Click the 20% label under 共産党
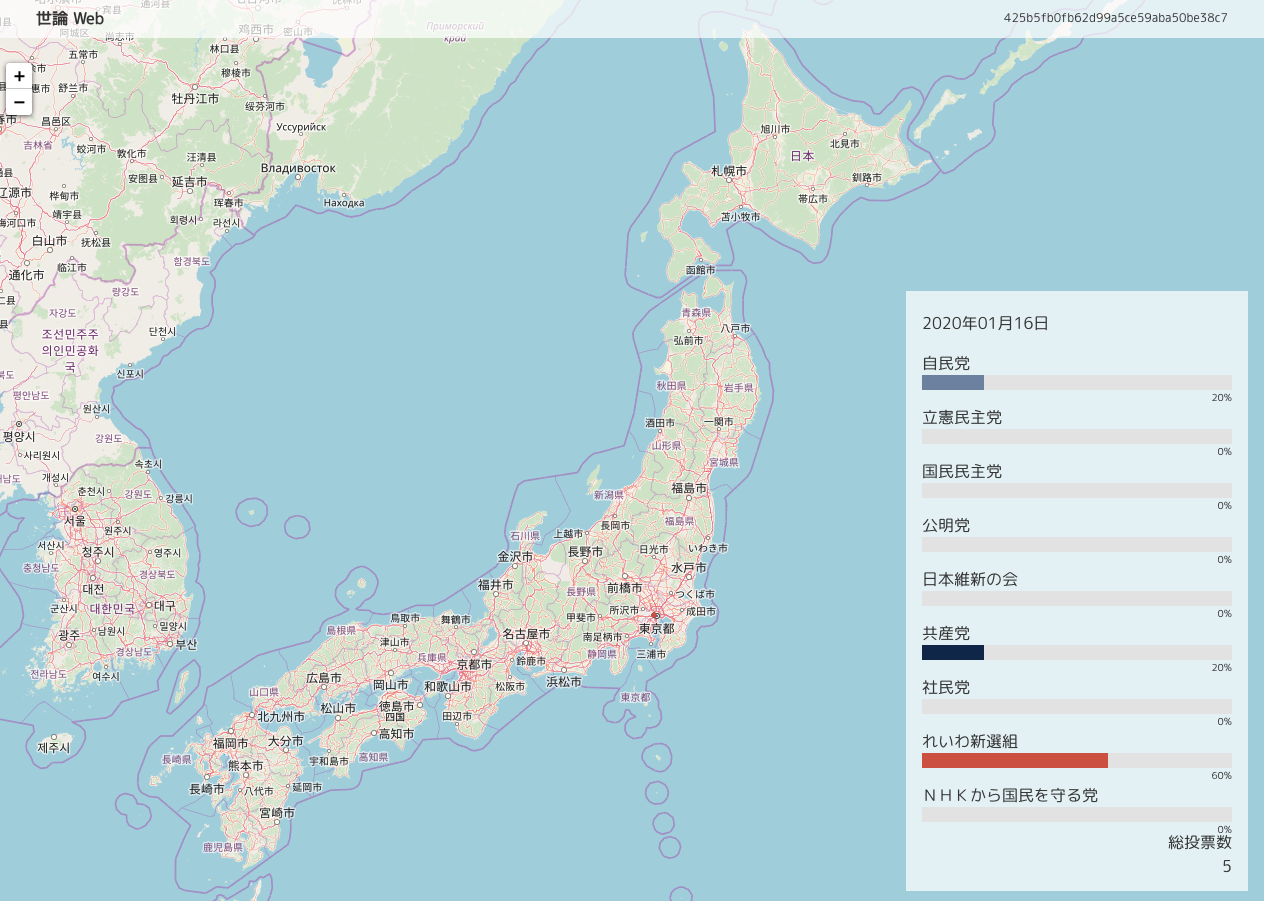The width and height of the screenshot is (1264, 901). click(x=1221, y=667)
